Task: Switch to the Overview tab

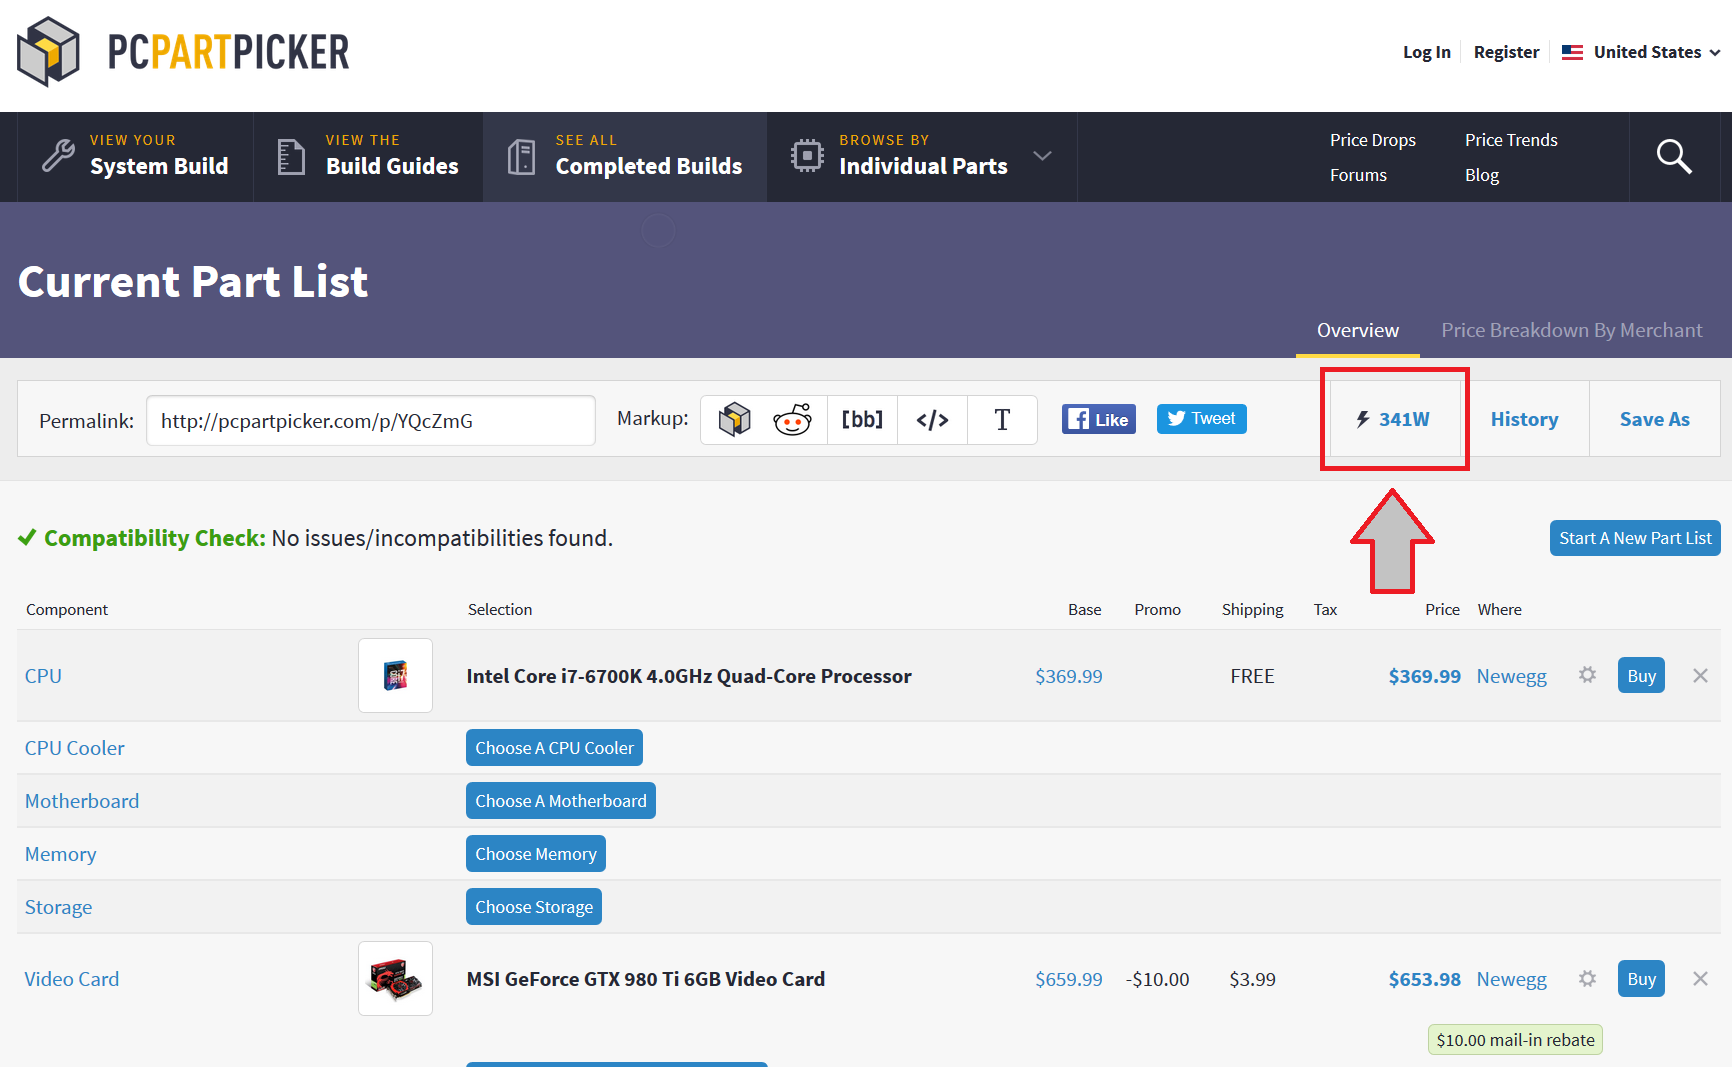Action: [x=1358, y=330]
